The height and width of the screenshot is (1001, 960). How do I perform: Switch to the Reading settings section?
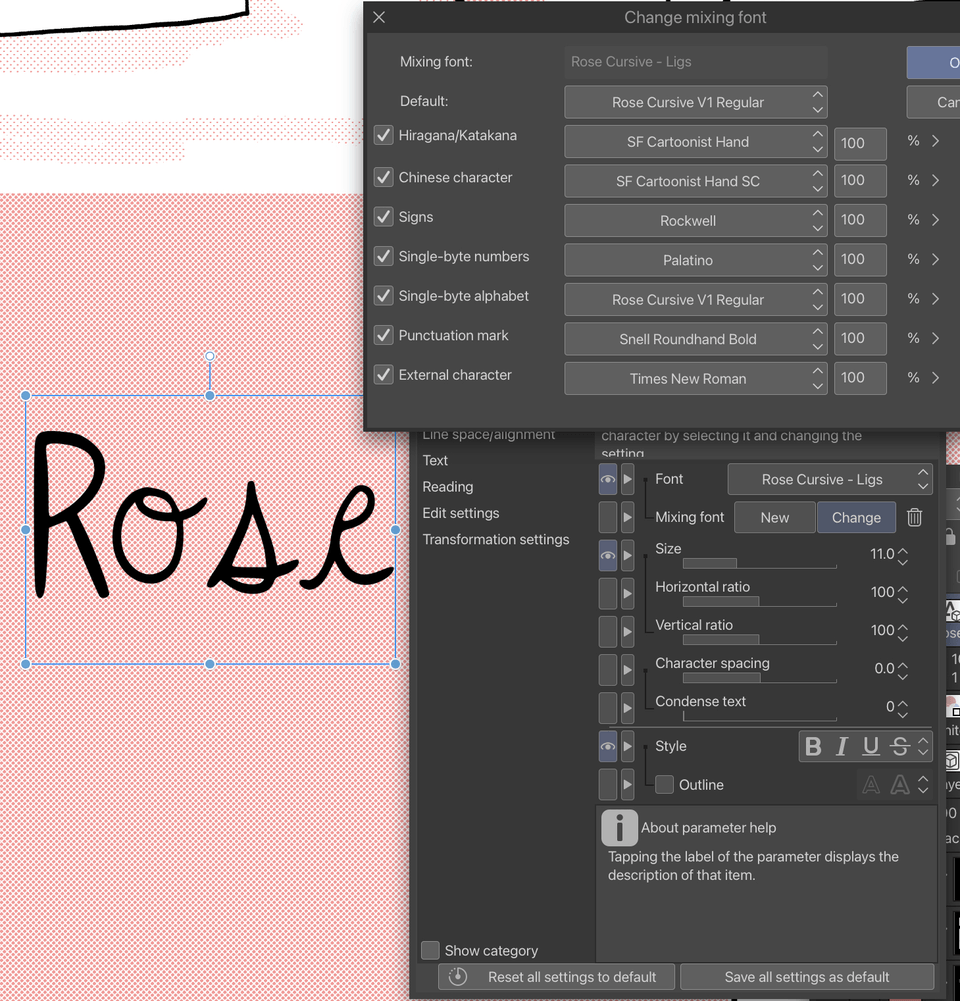point(447,487)
